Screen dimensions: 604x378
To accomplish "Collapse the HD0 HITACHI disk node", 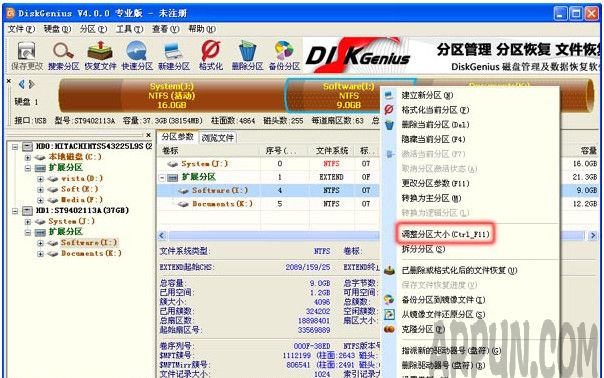I will [15, 147].
